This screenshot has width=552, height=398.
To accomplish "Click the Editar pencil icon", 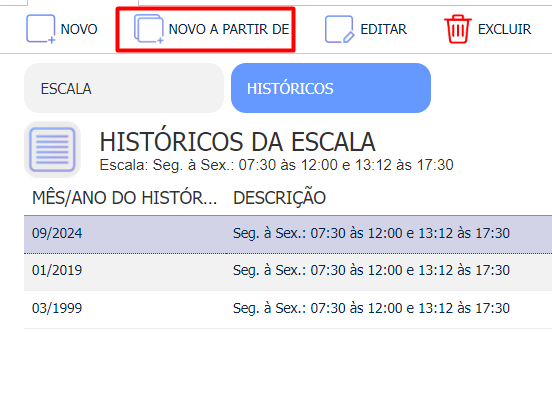I will pos(339,29).
